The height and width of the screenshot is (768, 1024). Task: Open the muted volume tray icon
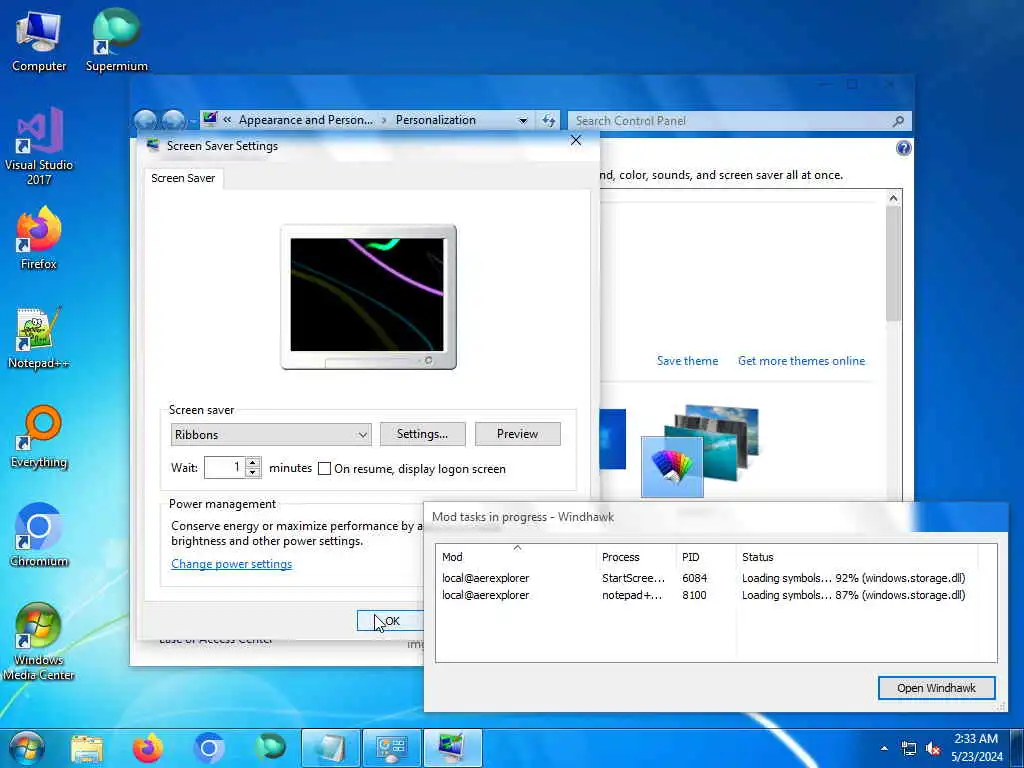point(933,748)
